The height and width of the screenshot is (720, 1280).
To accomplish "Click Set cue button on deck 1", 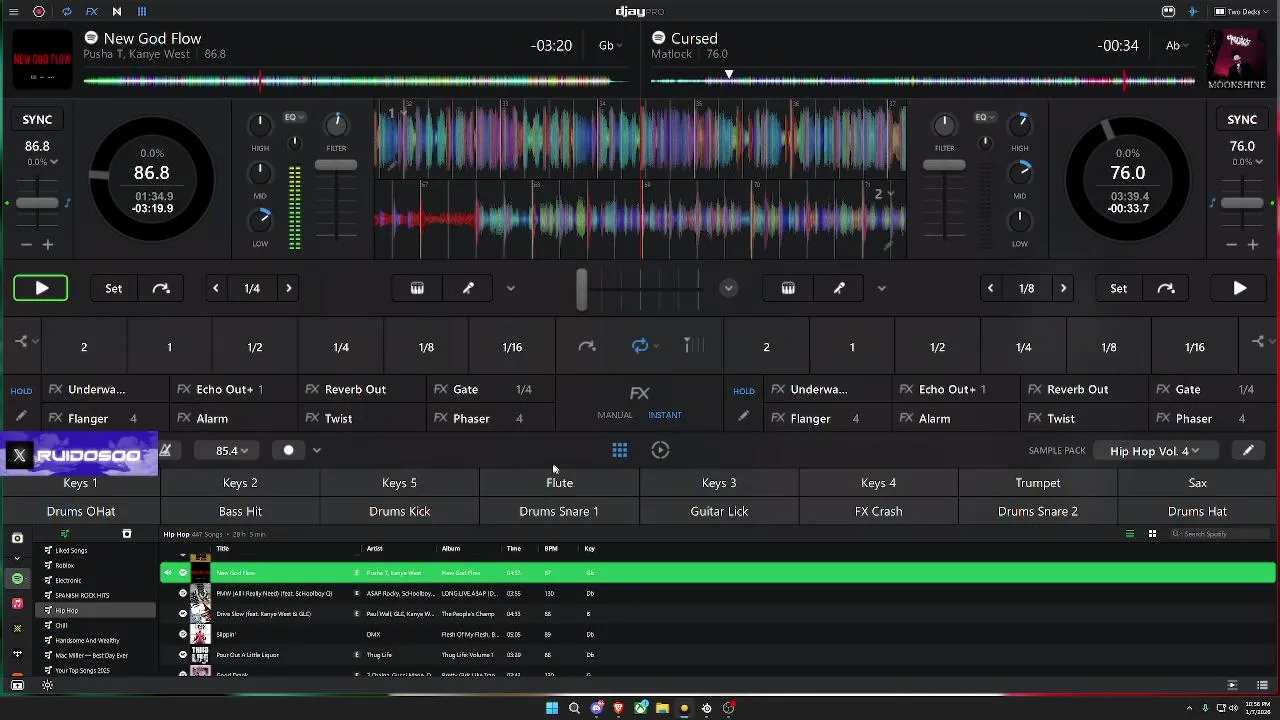I will 114,288.
